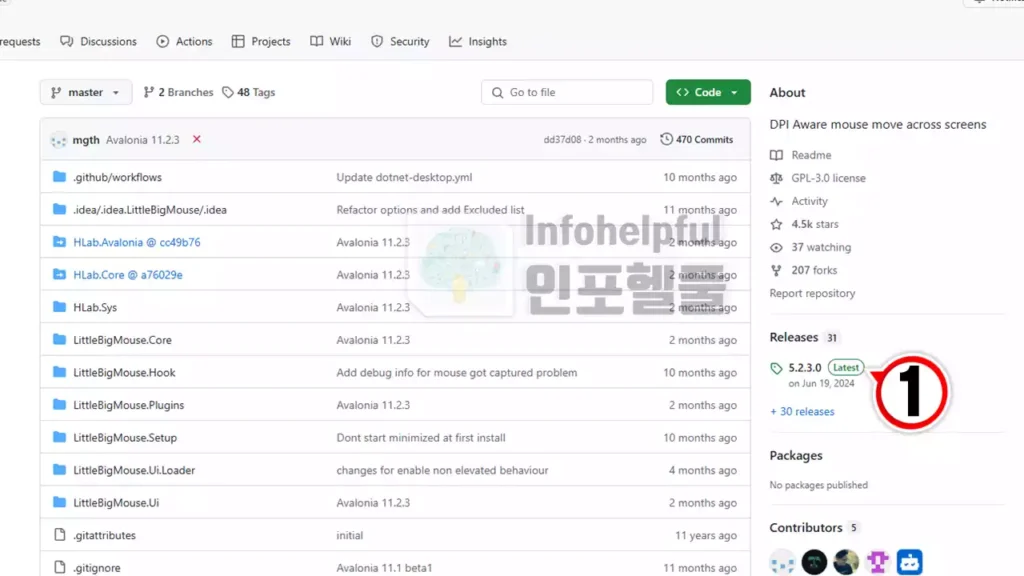Viewport: 1024px width, 576px height.
Task: Open the .gitignore file
Action: coord(97,568)
